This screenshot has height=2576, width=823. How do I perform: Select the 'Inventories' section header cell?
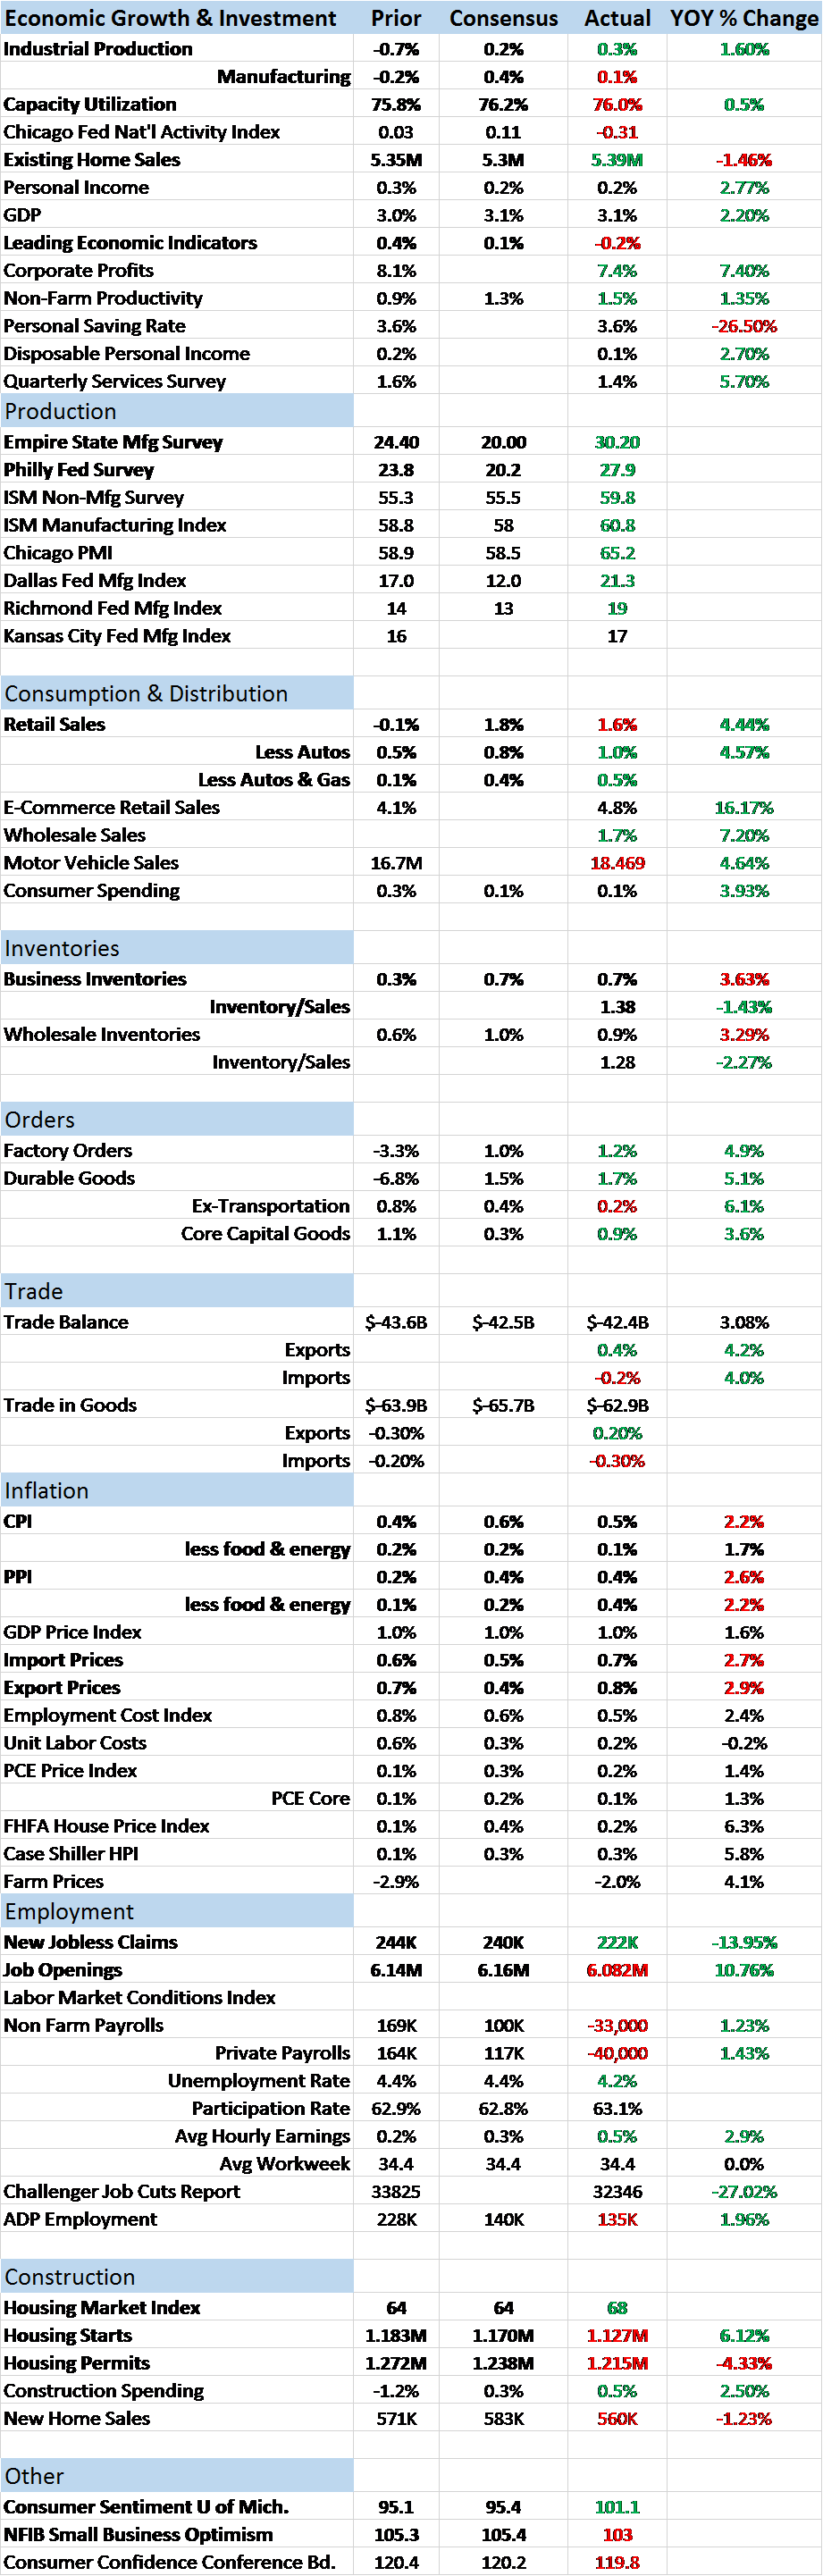coord(176,948)
